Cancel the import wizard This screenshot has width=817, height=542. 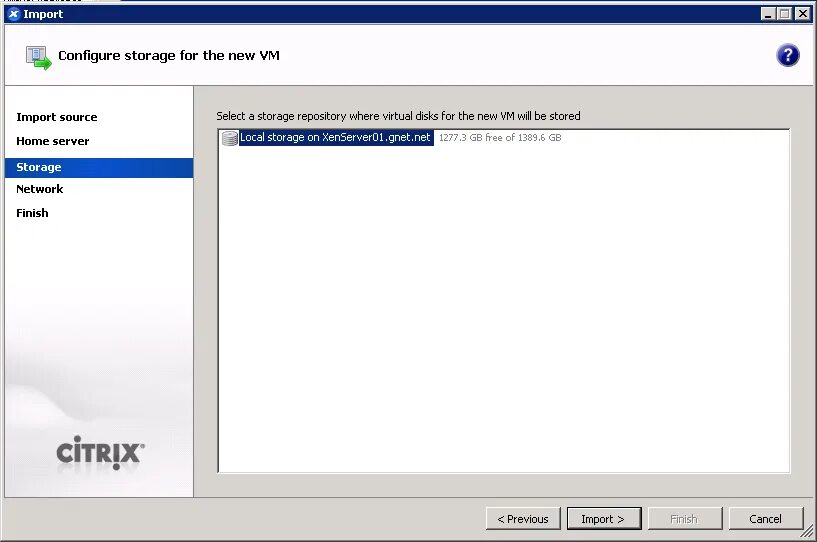click(766, 519)
